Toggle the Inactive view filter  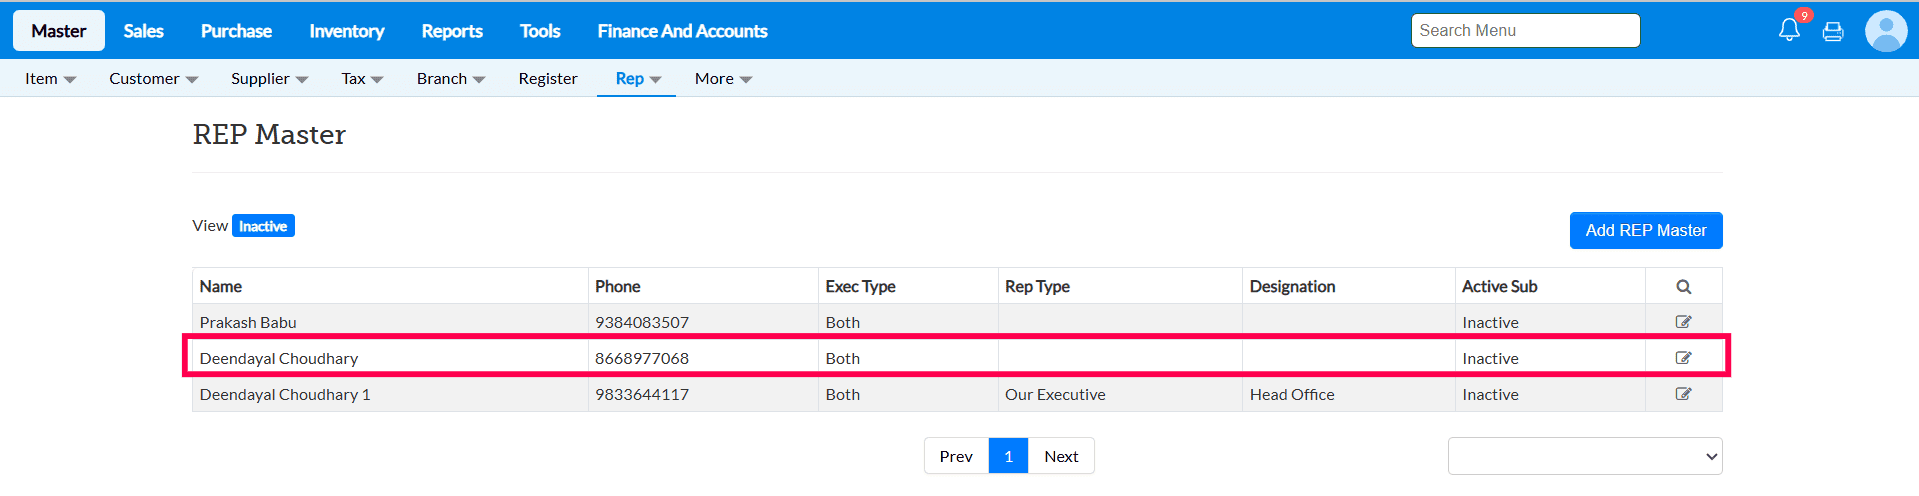point(263,226)
